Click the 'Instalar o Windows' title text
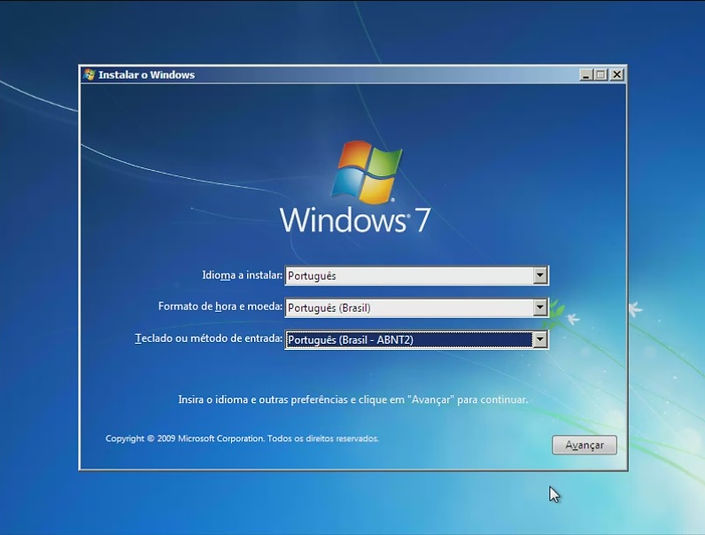 pyautogui.click(x=147, y=75)
